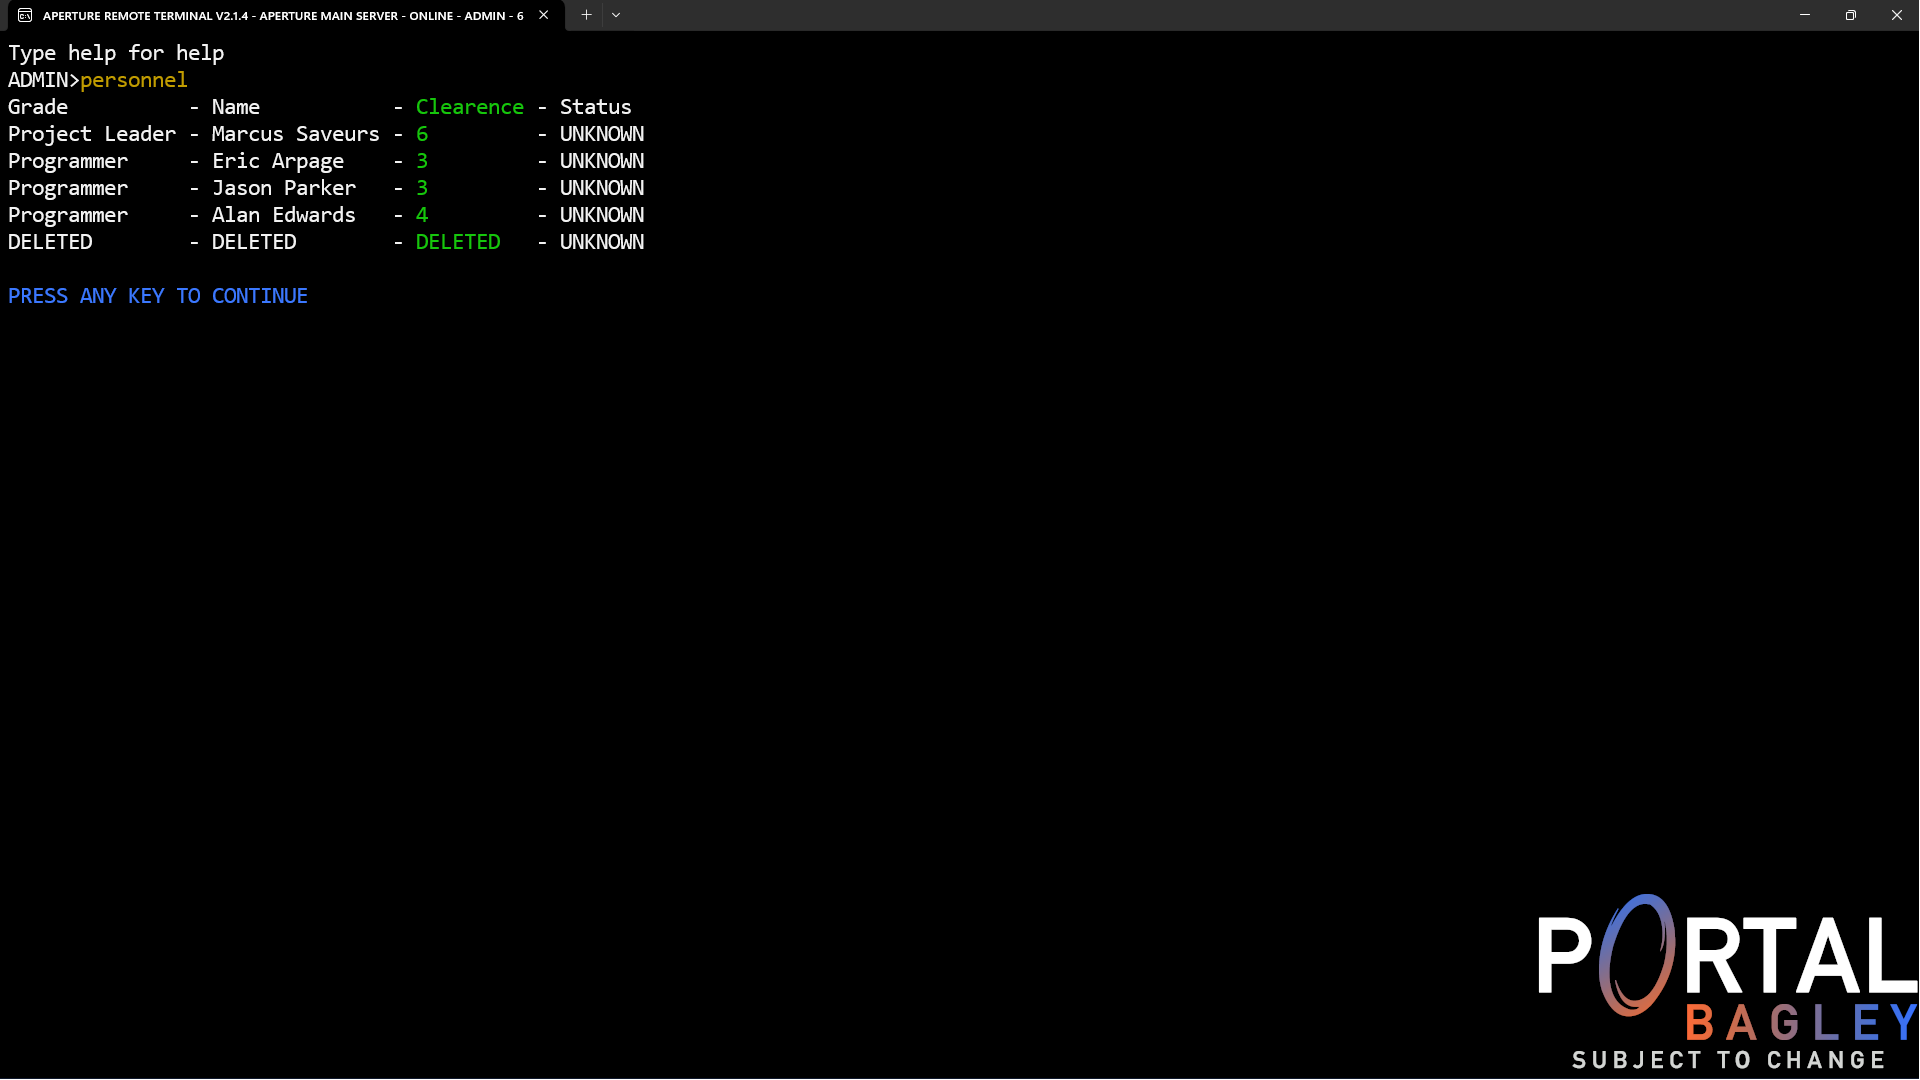Open a new terminal tab
Screen dimensions: 1920x1080
tap(586, 15)
